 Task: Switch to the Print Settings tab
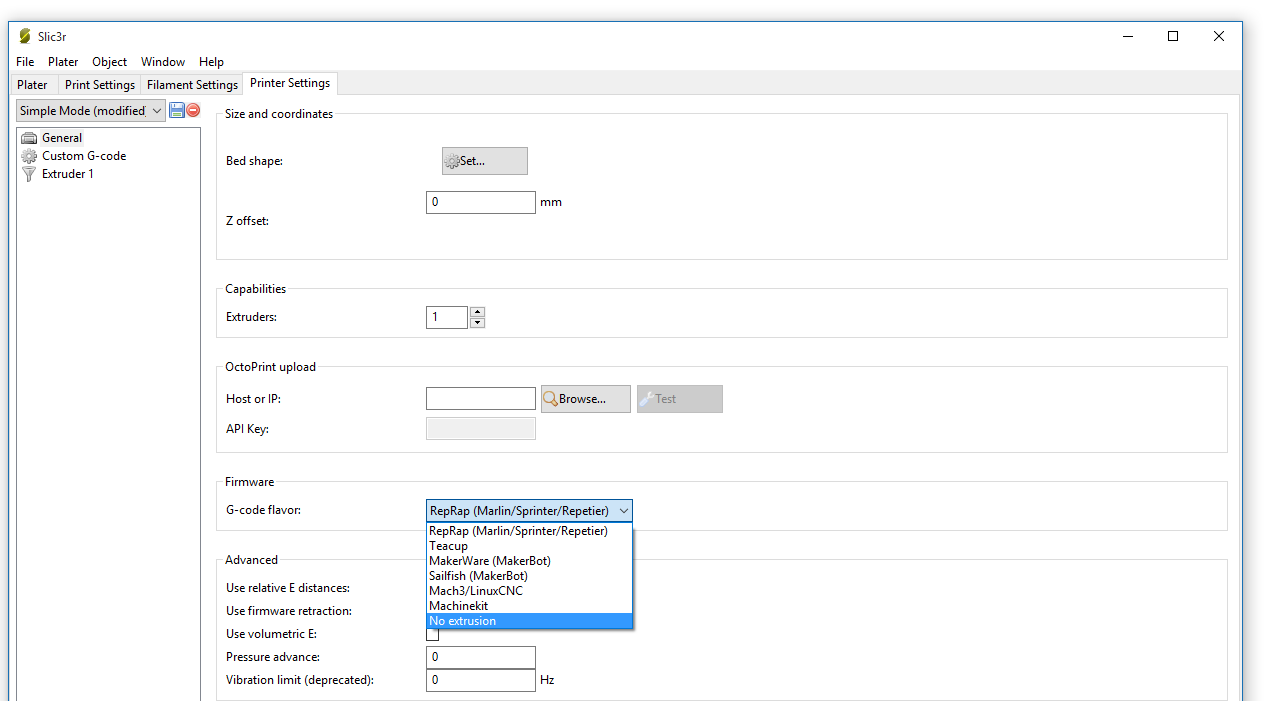point(100,85)
